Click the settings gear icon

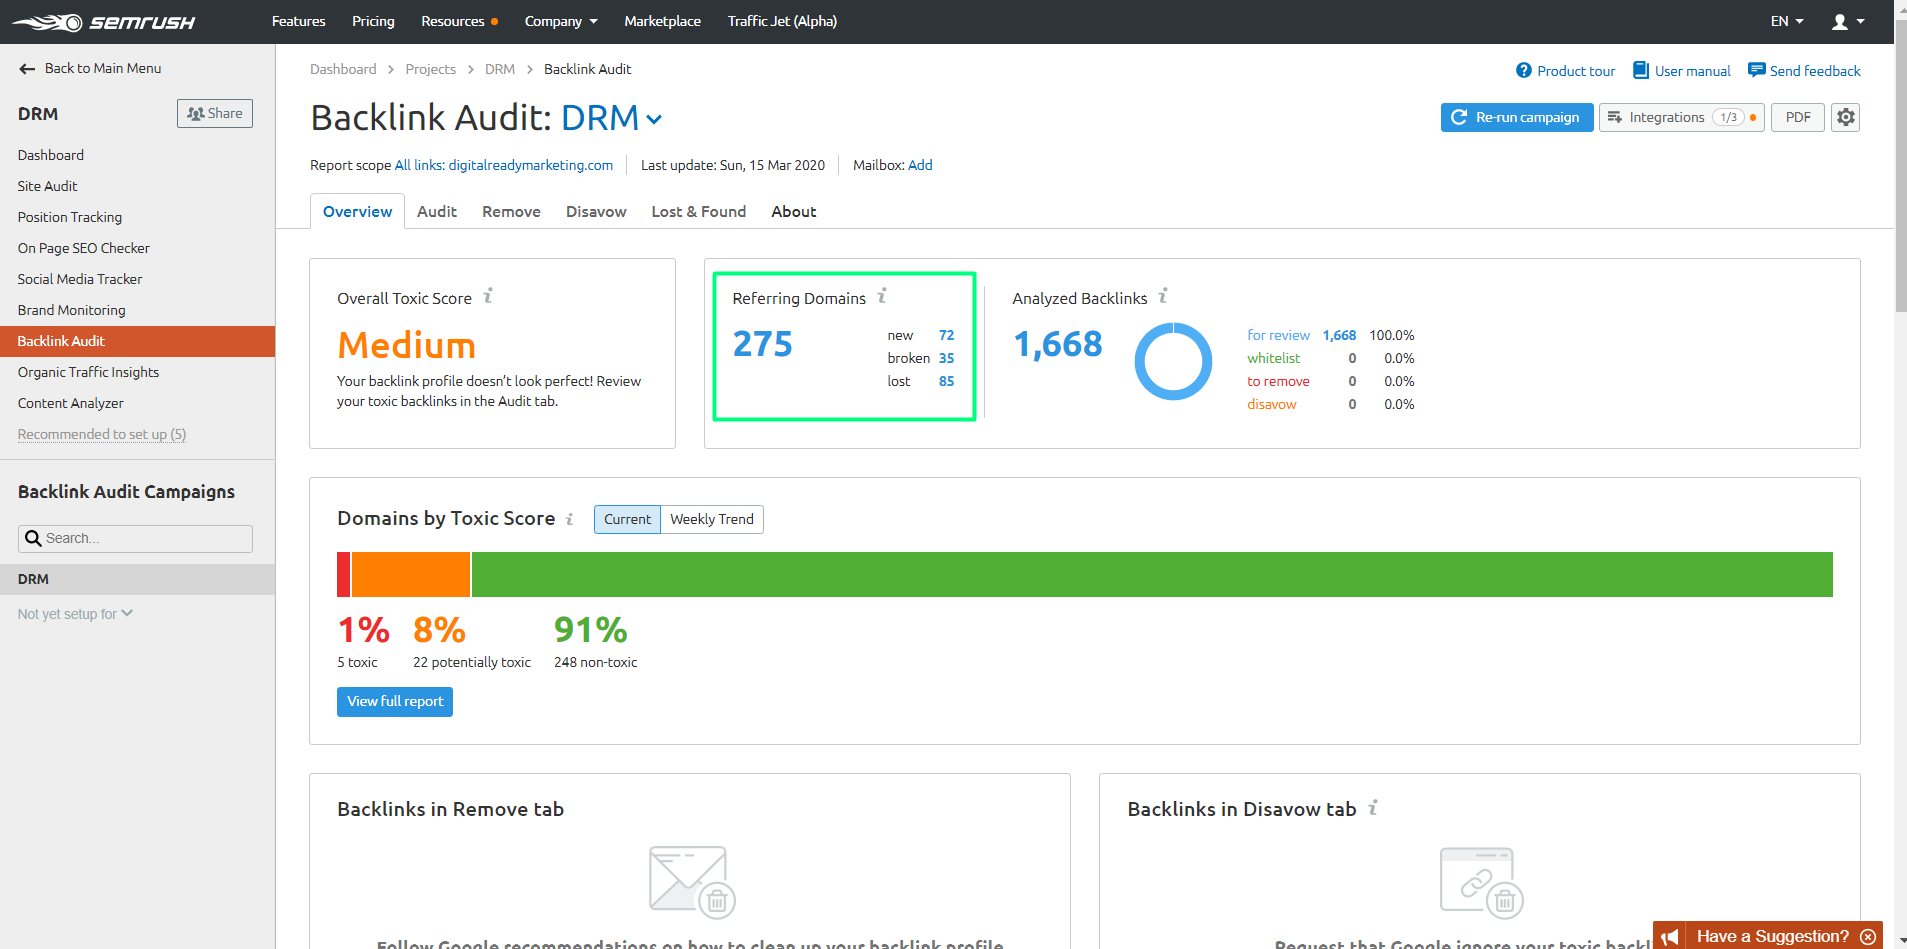coord(1845,117)
